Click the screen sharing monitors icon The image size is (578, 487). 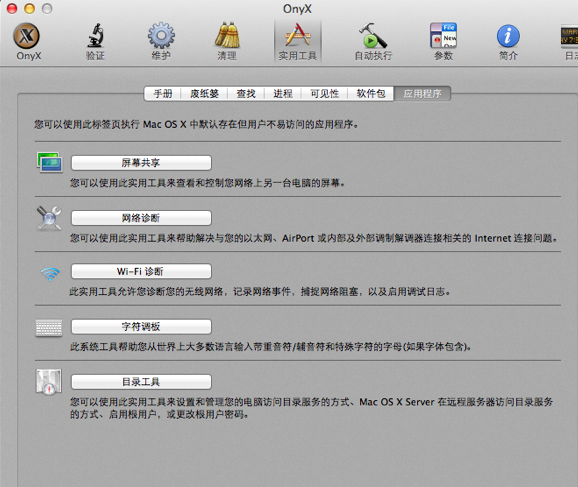point(50,162)
